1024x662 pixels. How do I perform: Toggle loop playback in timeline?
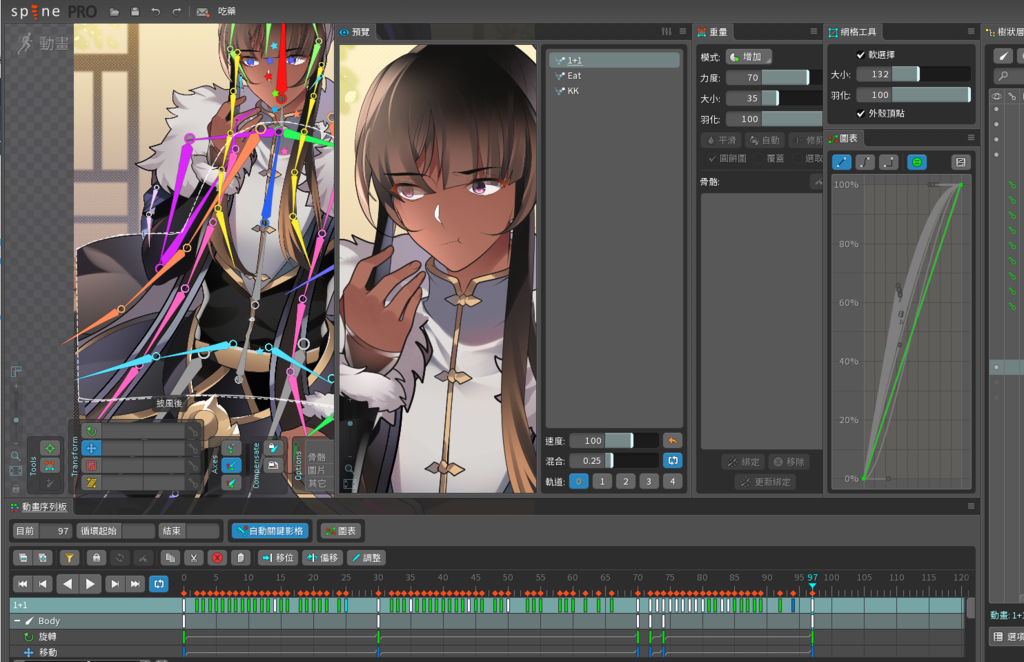(x=159, y=584)
